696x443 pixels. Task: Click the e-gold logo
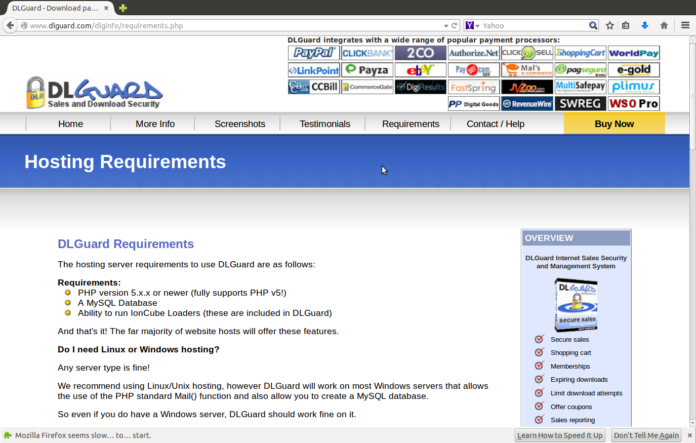click(634, 70)
